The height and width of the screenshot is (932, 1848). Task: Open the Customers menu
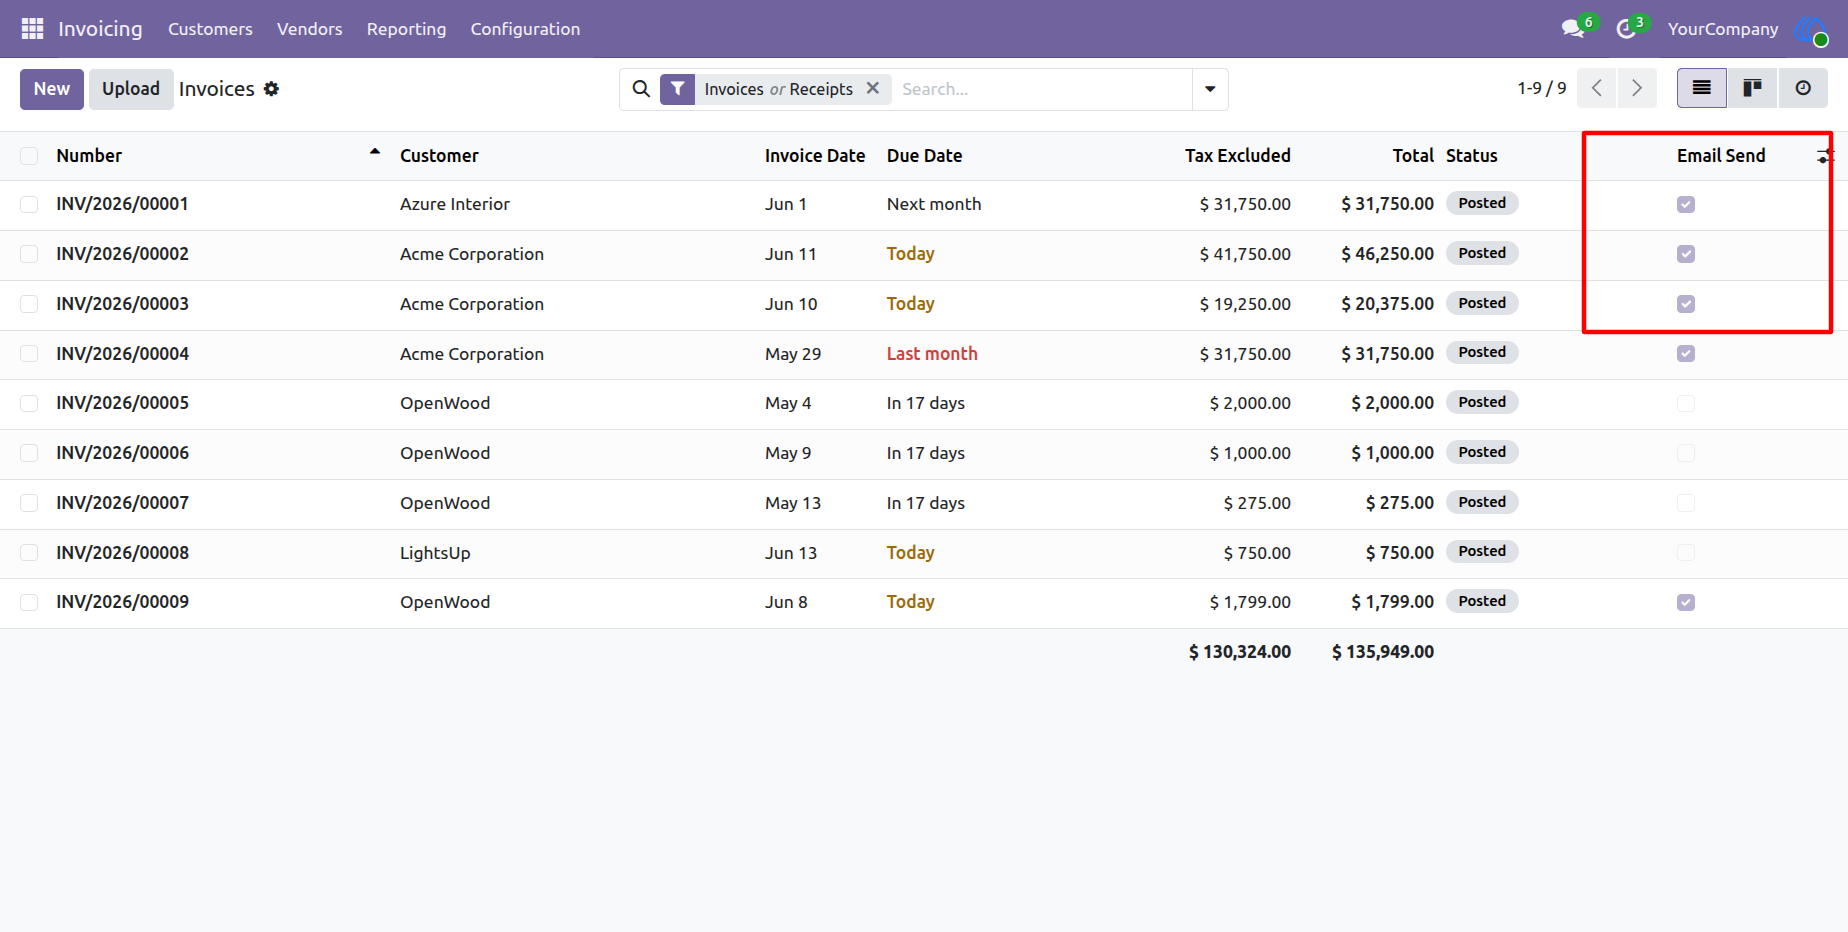point(210,29)
